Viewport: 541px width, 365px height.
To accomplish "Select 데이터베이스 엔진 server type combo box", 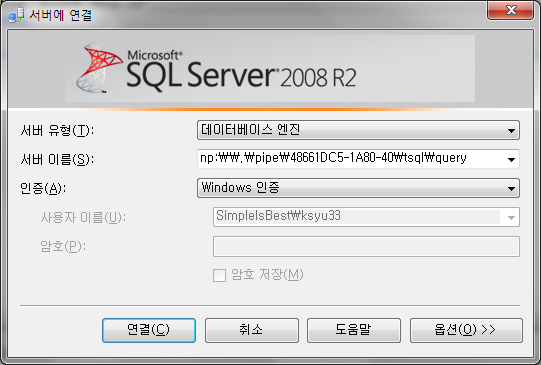I will [358, 130].
